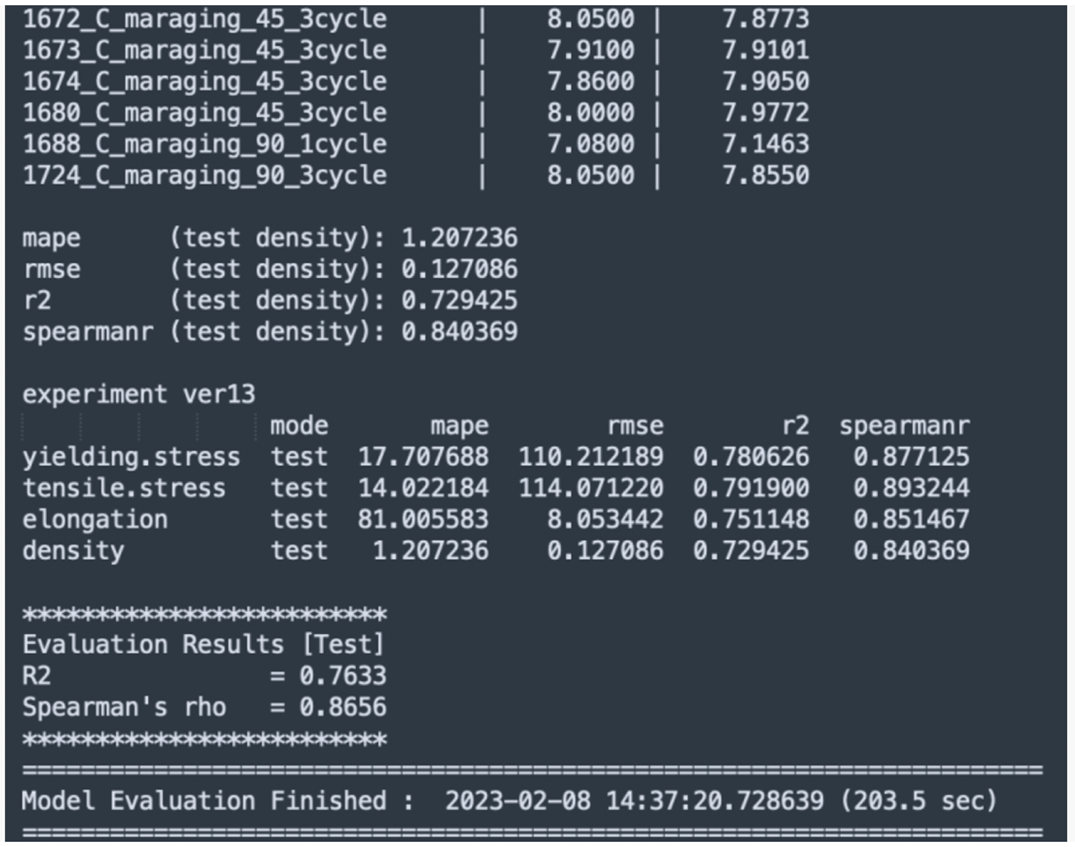Click the Evaluation Results [Test] heading
The width and height of the screenshot is (1075, 847).
(203, 645)
